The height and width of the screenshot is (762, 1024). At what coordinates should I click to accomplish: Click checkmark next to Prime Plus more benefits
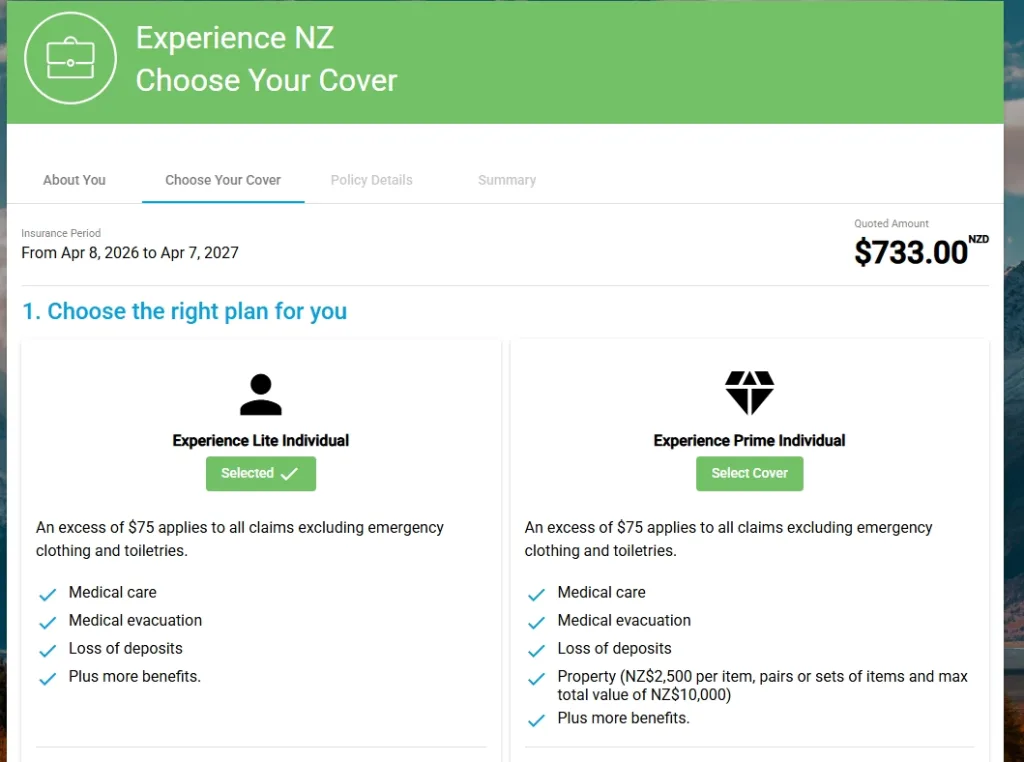tap(537, 720)
